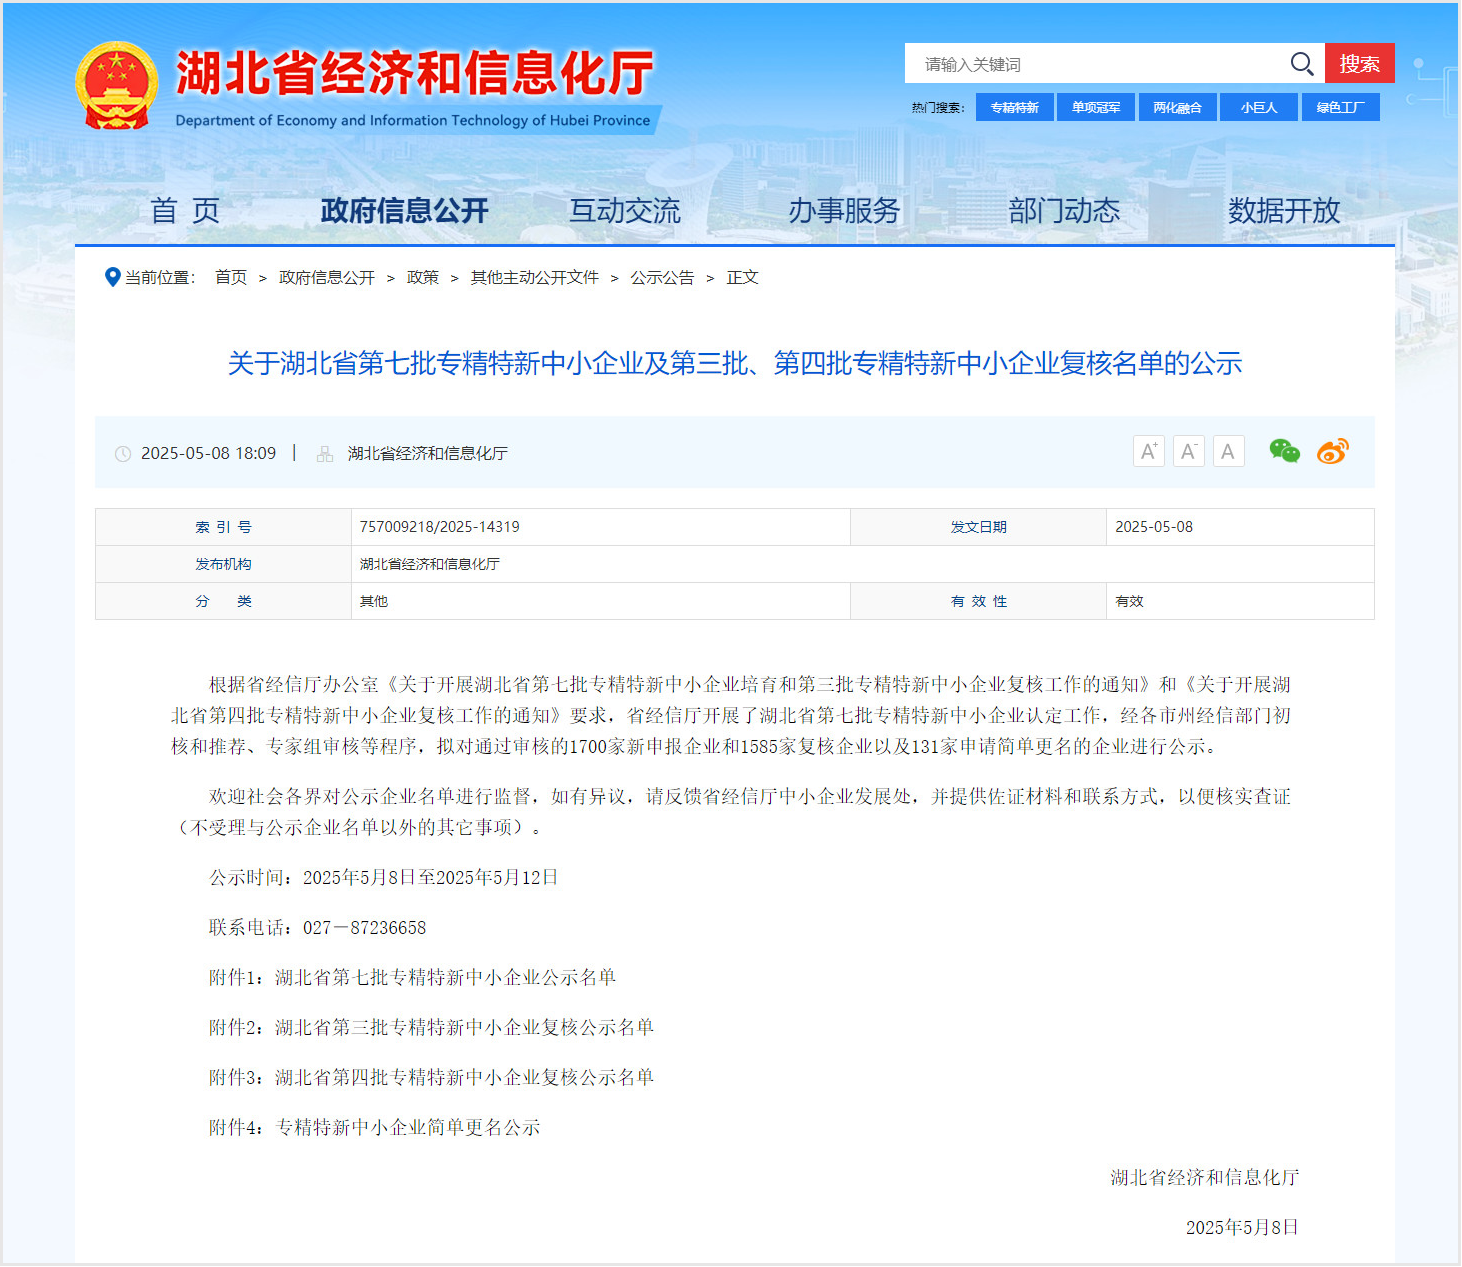The image size is (1462, 1267).
Task: Open the 办事服务 menu item
Action: [844, 211]
